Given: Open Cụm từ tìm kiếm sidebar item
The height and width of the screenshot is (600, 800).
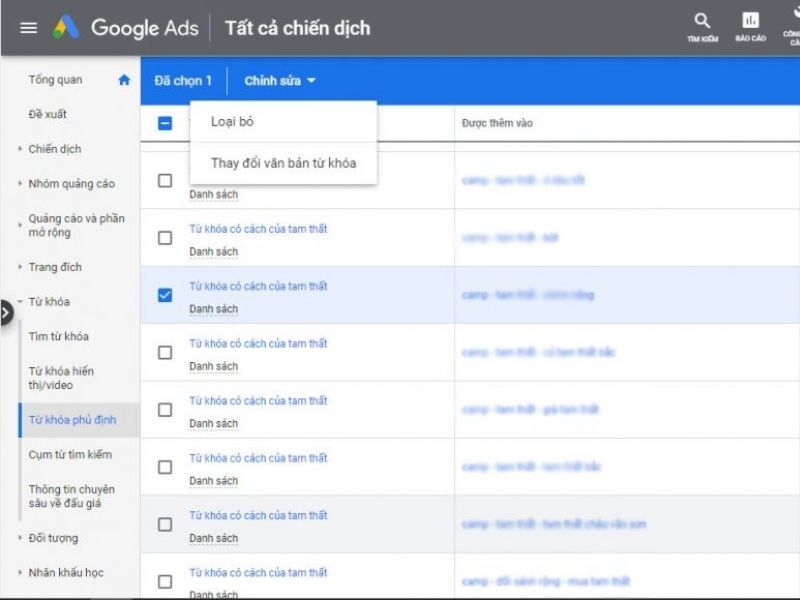Looking at the screenshot, I should coord(70,455).
